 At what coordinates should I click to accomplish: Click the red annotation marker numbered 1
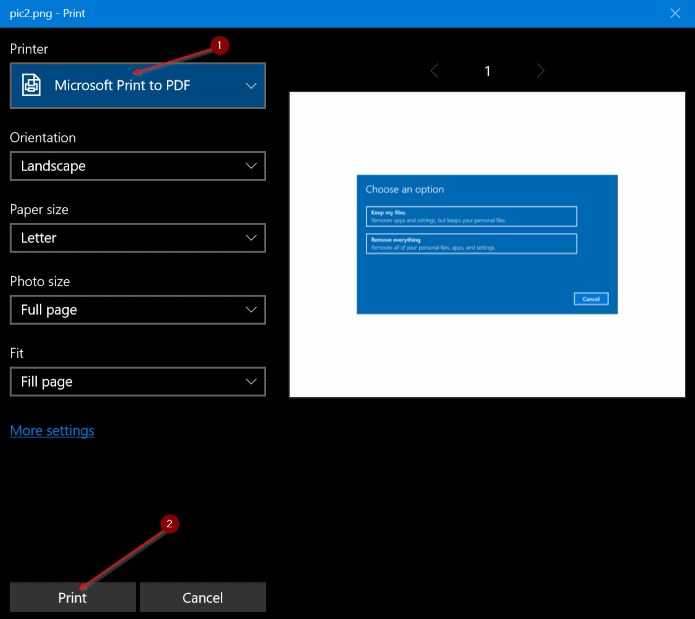[221, 45]
